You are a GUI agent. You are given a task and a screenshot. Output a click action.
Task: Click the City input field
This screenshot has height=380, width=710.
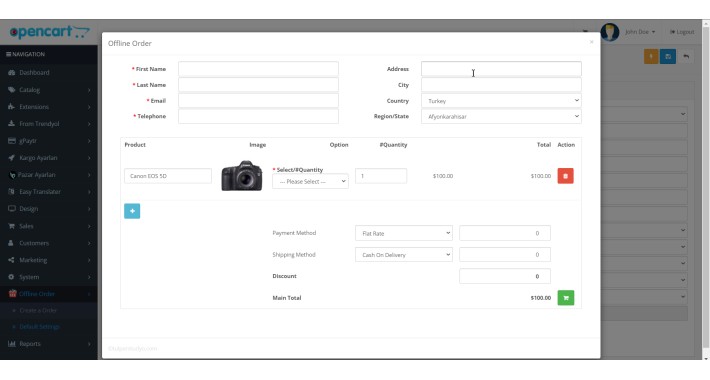click(501, 85)
